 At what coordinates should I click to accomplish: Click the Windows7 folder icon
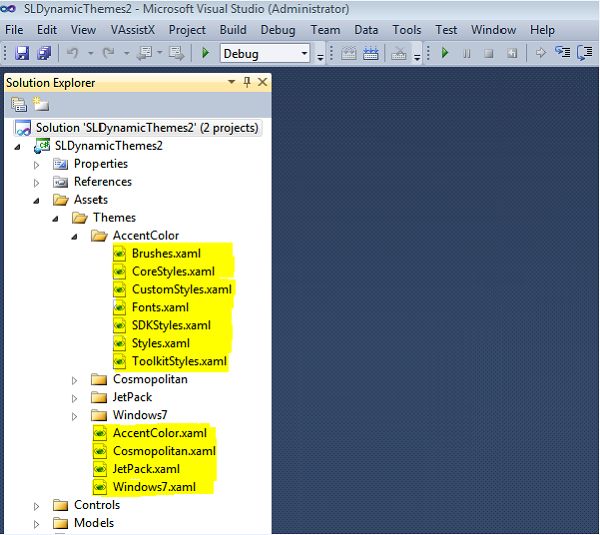(99, 415)
